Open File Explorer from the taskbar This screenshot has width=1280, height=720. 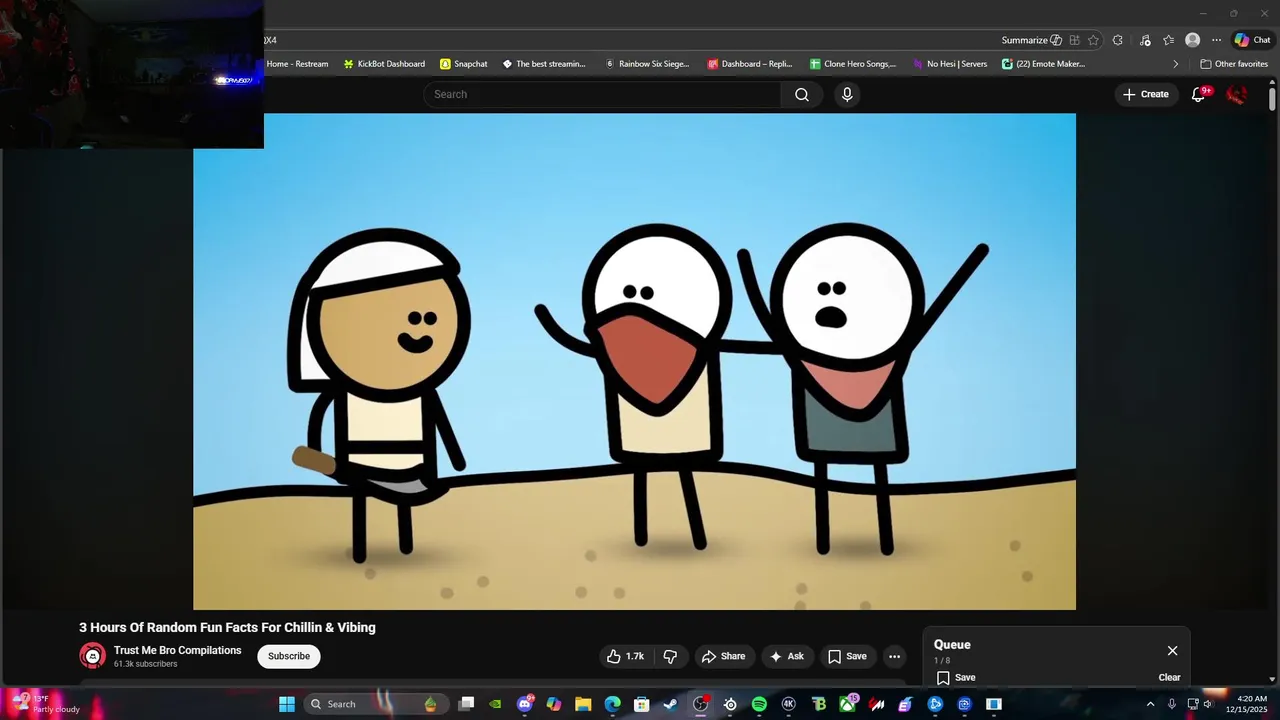point(583,704)
